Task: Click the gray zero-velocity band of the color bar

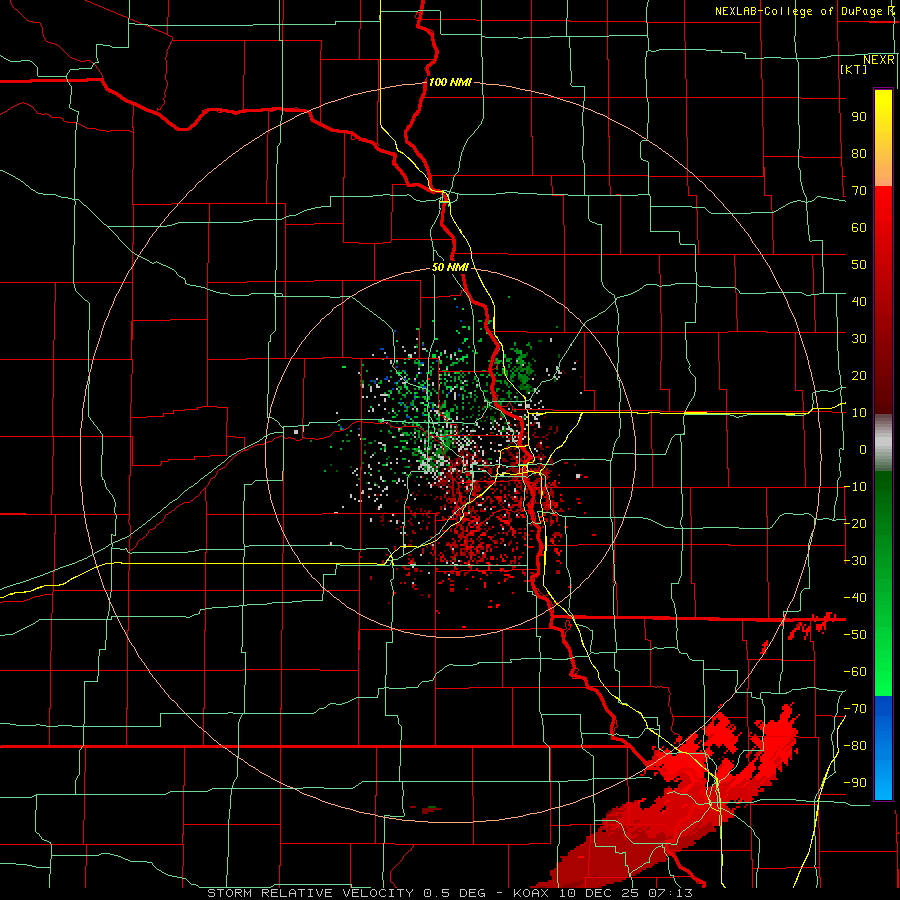Action: (883, 442)
